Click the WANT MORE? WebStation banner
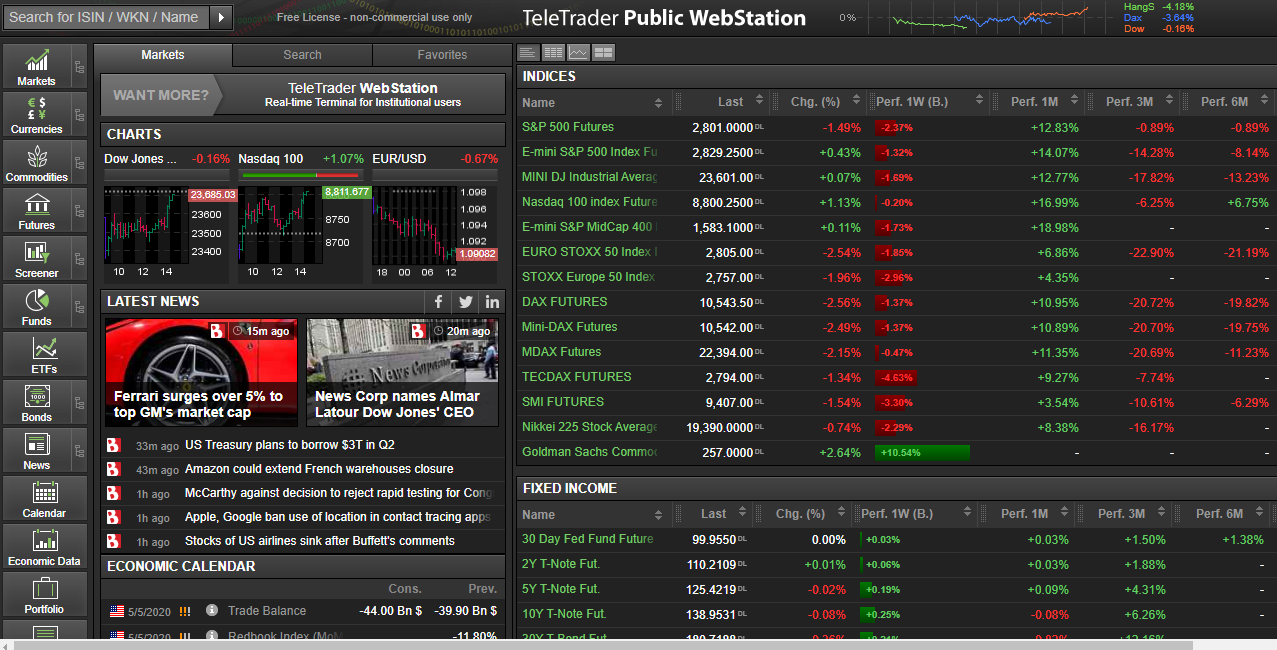The image size is (1277, 650). (x=303, y=95)
